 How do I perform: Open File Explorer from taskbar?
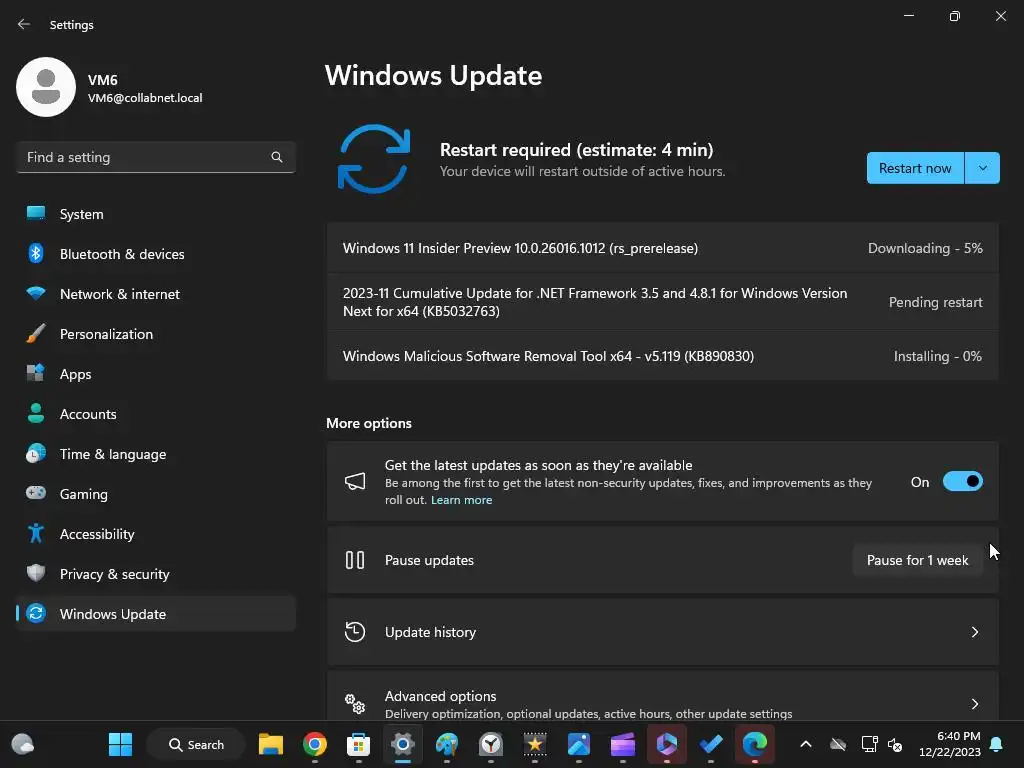[270, 744]
